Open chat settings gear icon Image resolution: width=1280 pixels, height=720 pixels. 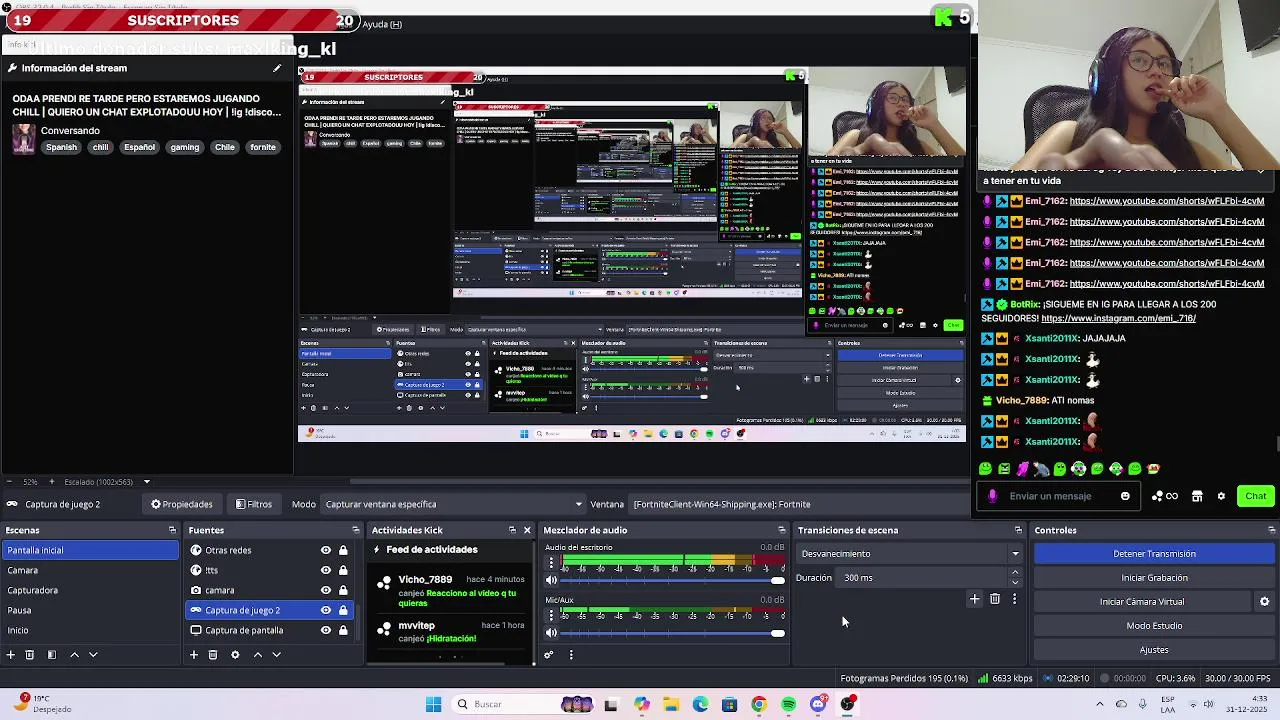[1221, 496]
